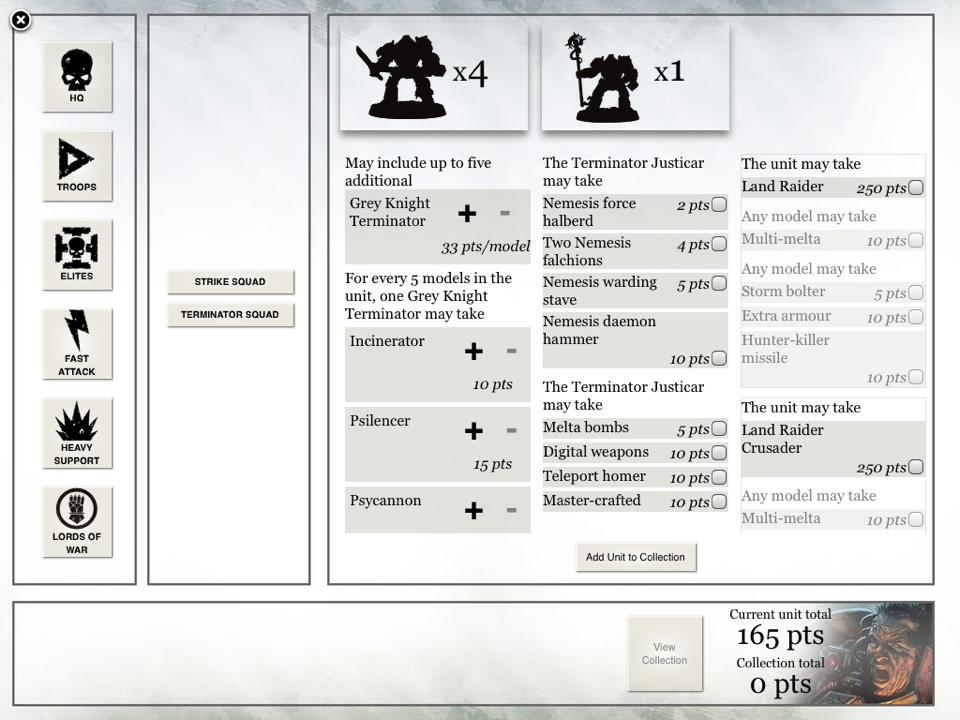Screen dimensions: 960x720
Task: Check the Crusader's Multi-melta box
Action: coord(916,519)
